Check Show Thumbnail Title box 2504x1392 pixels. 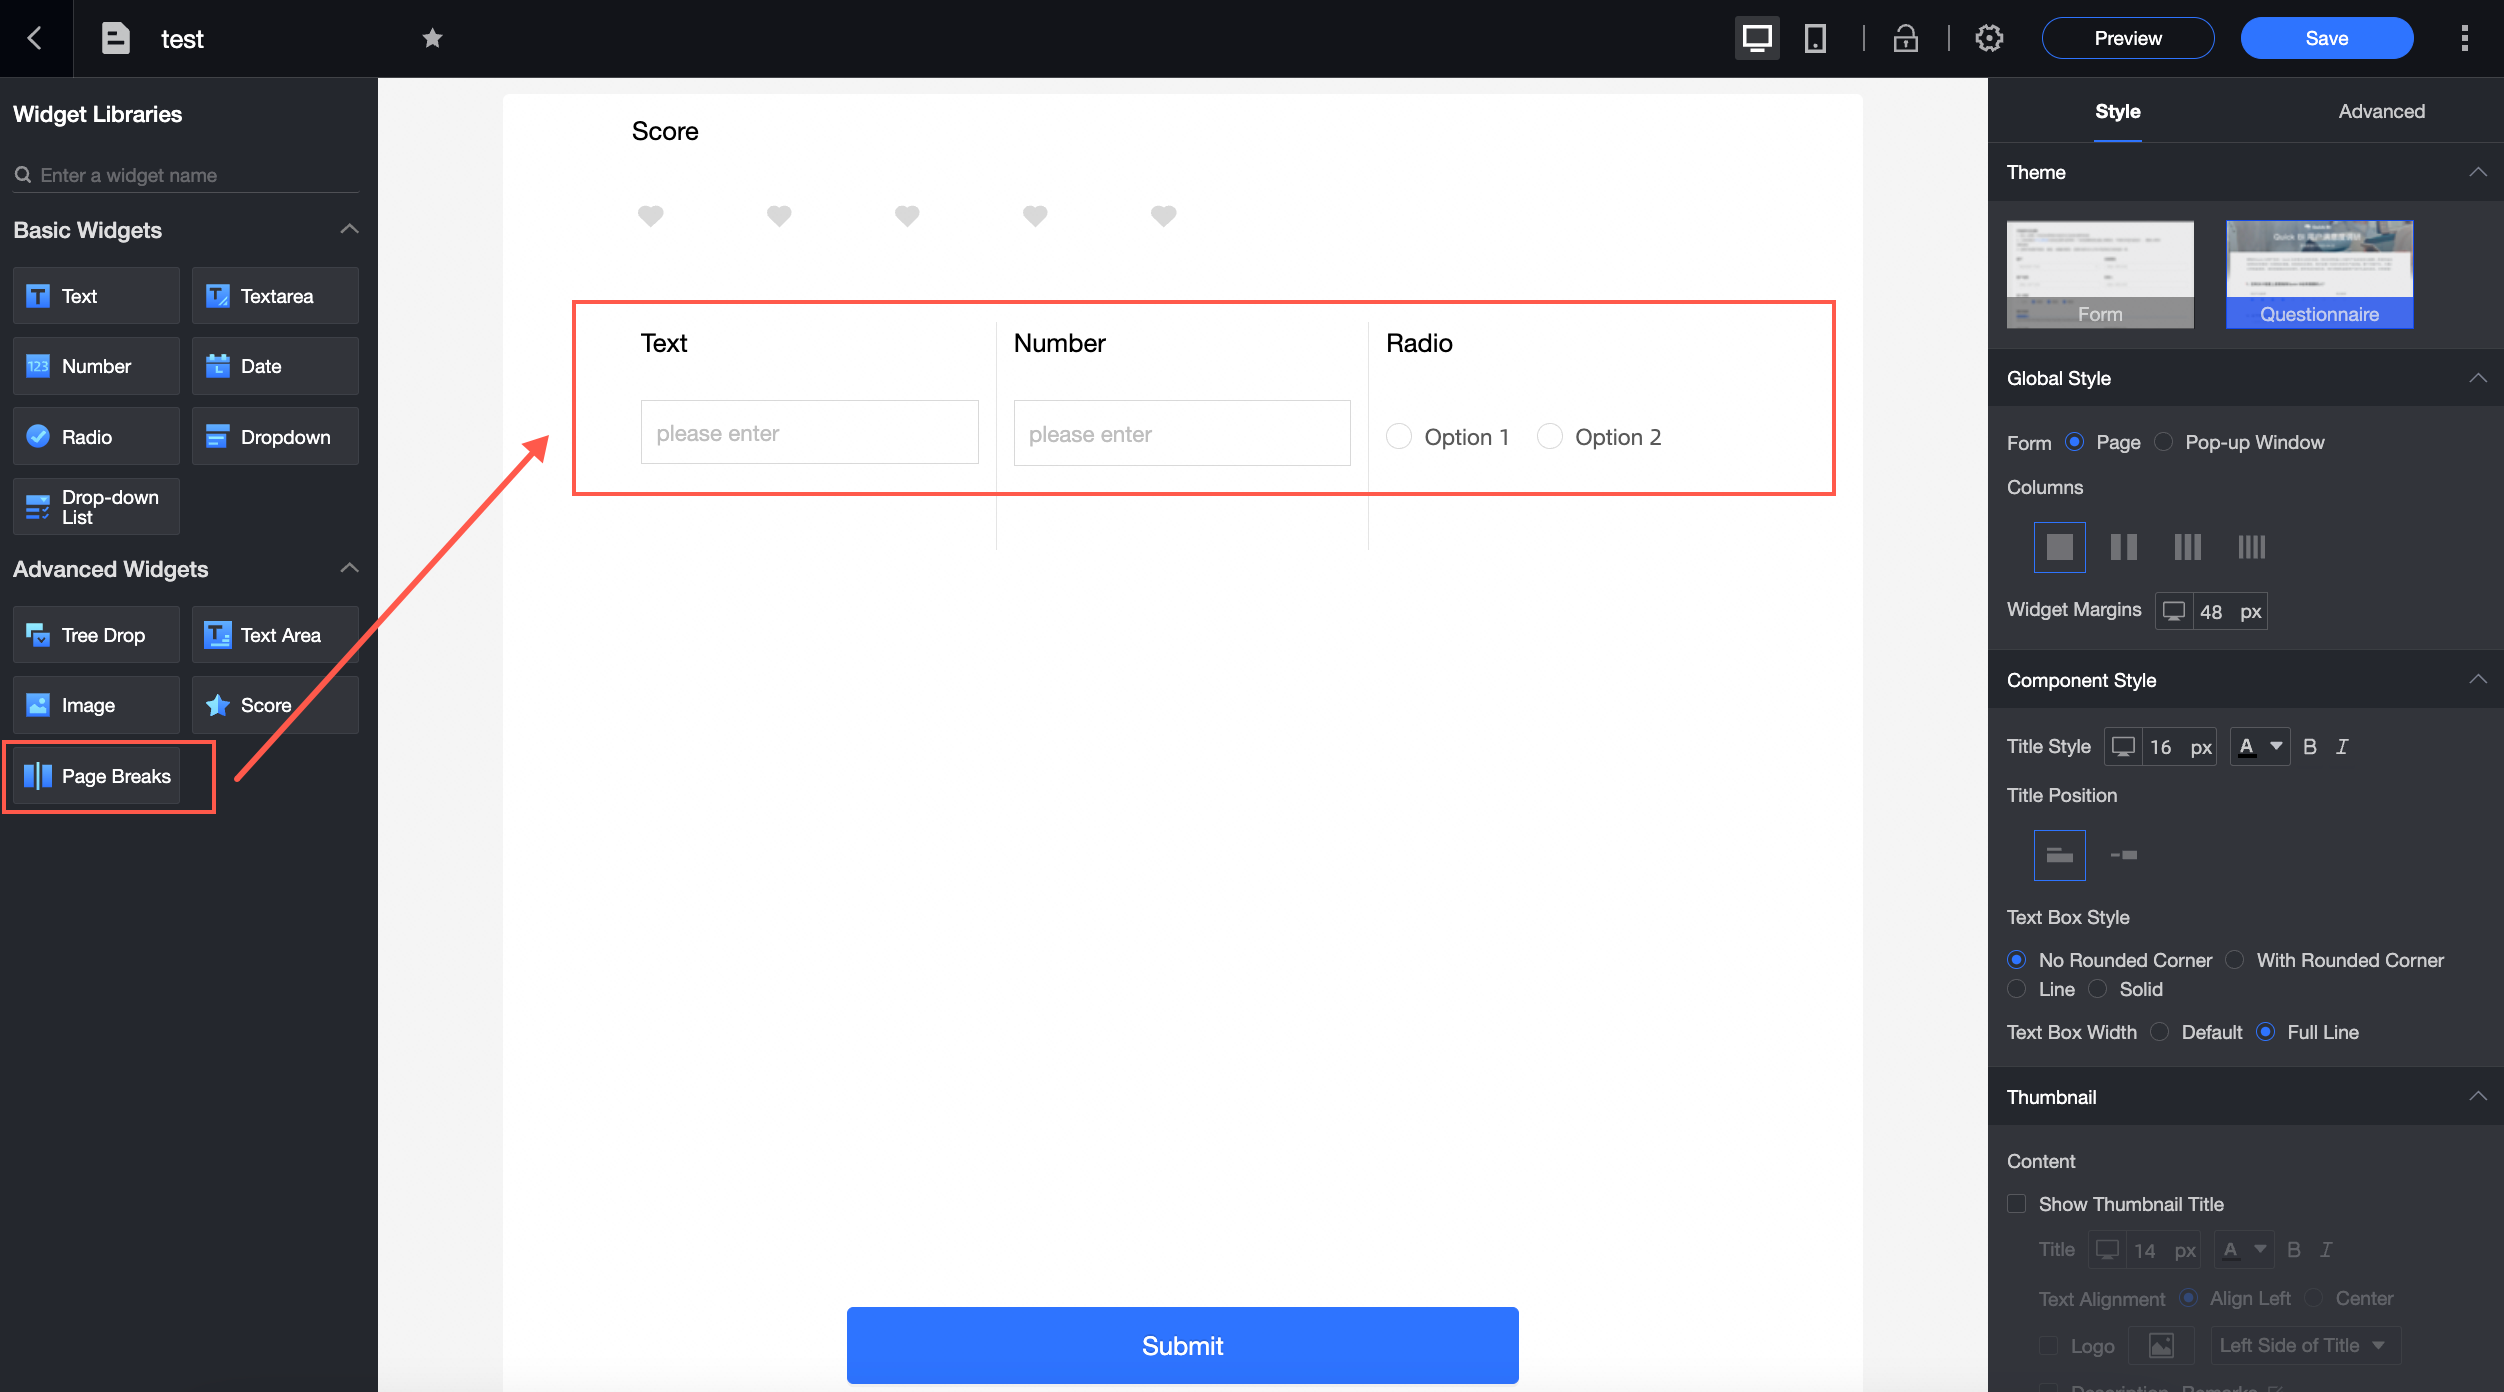click(x=2017, y=1204)
